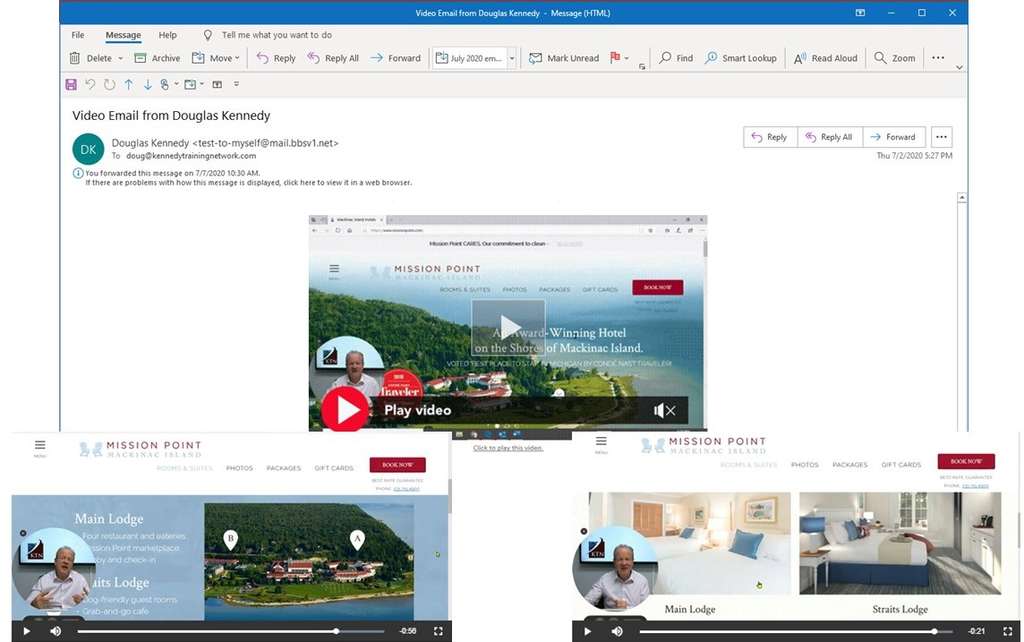This screenshot has height=642, width=1024.
Task: Select the Message ribbon tab
Action: (x=123, y=35)
